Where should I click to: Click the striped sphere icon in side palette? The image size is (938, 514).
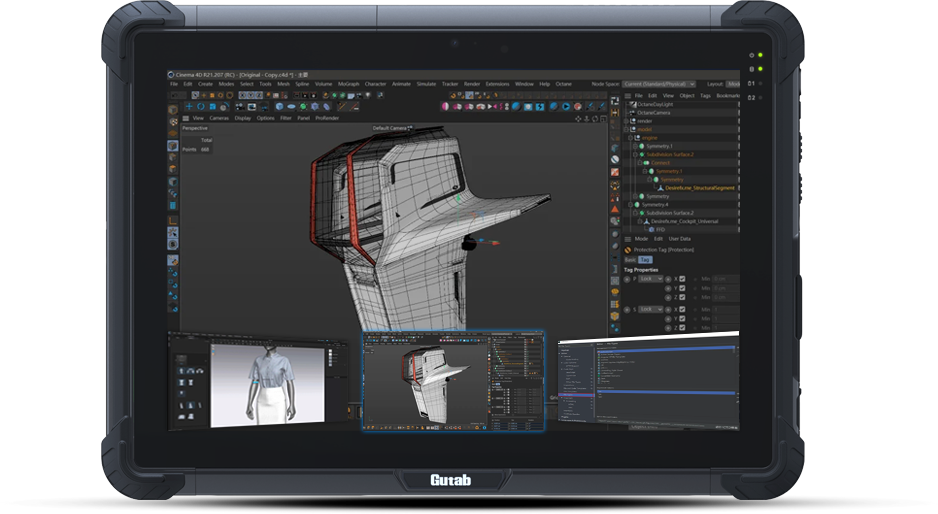click(x=615, y=159)
